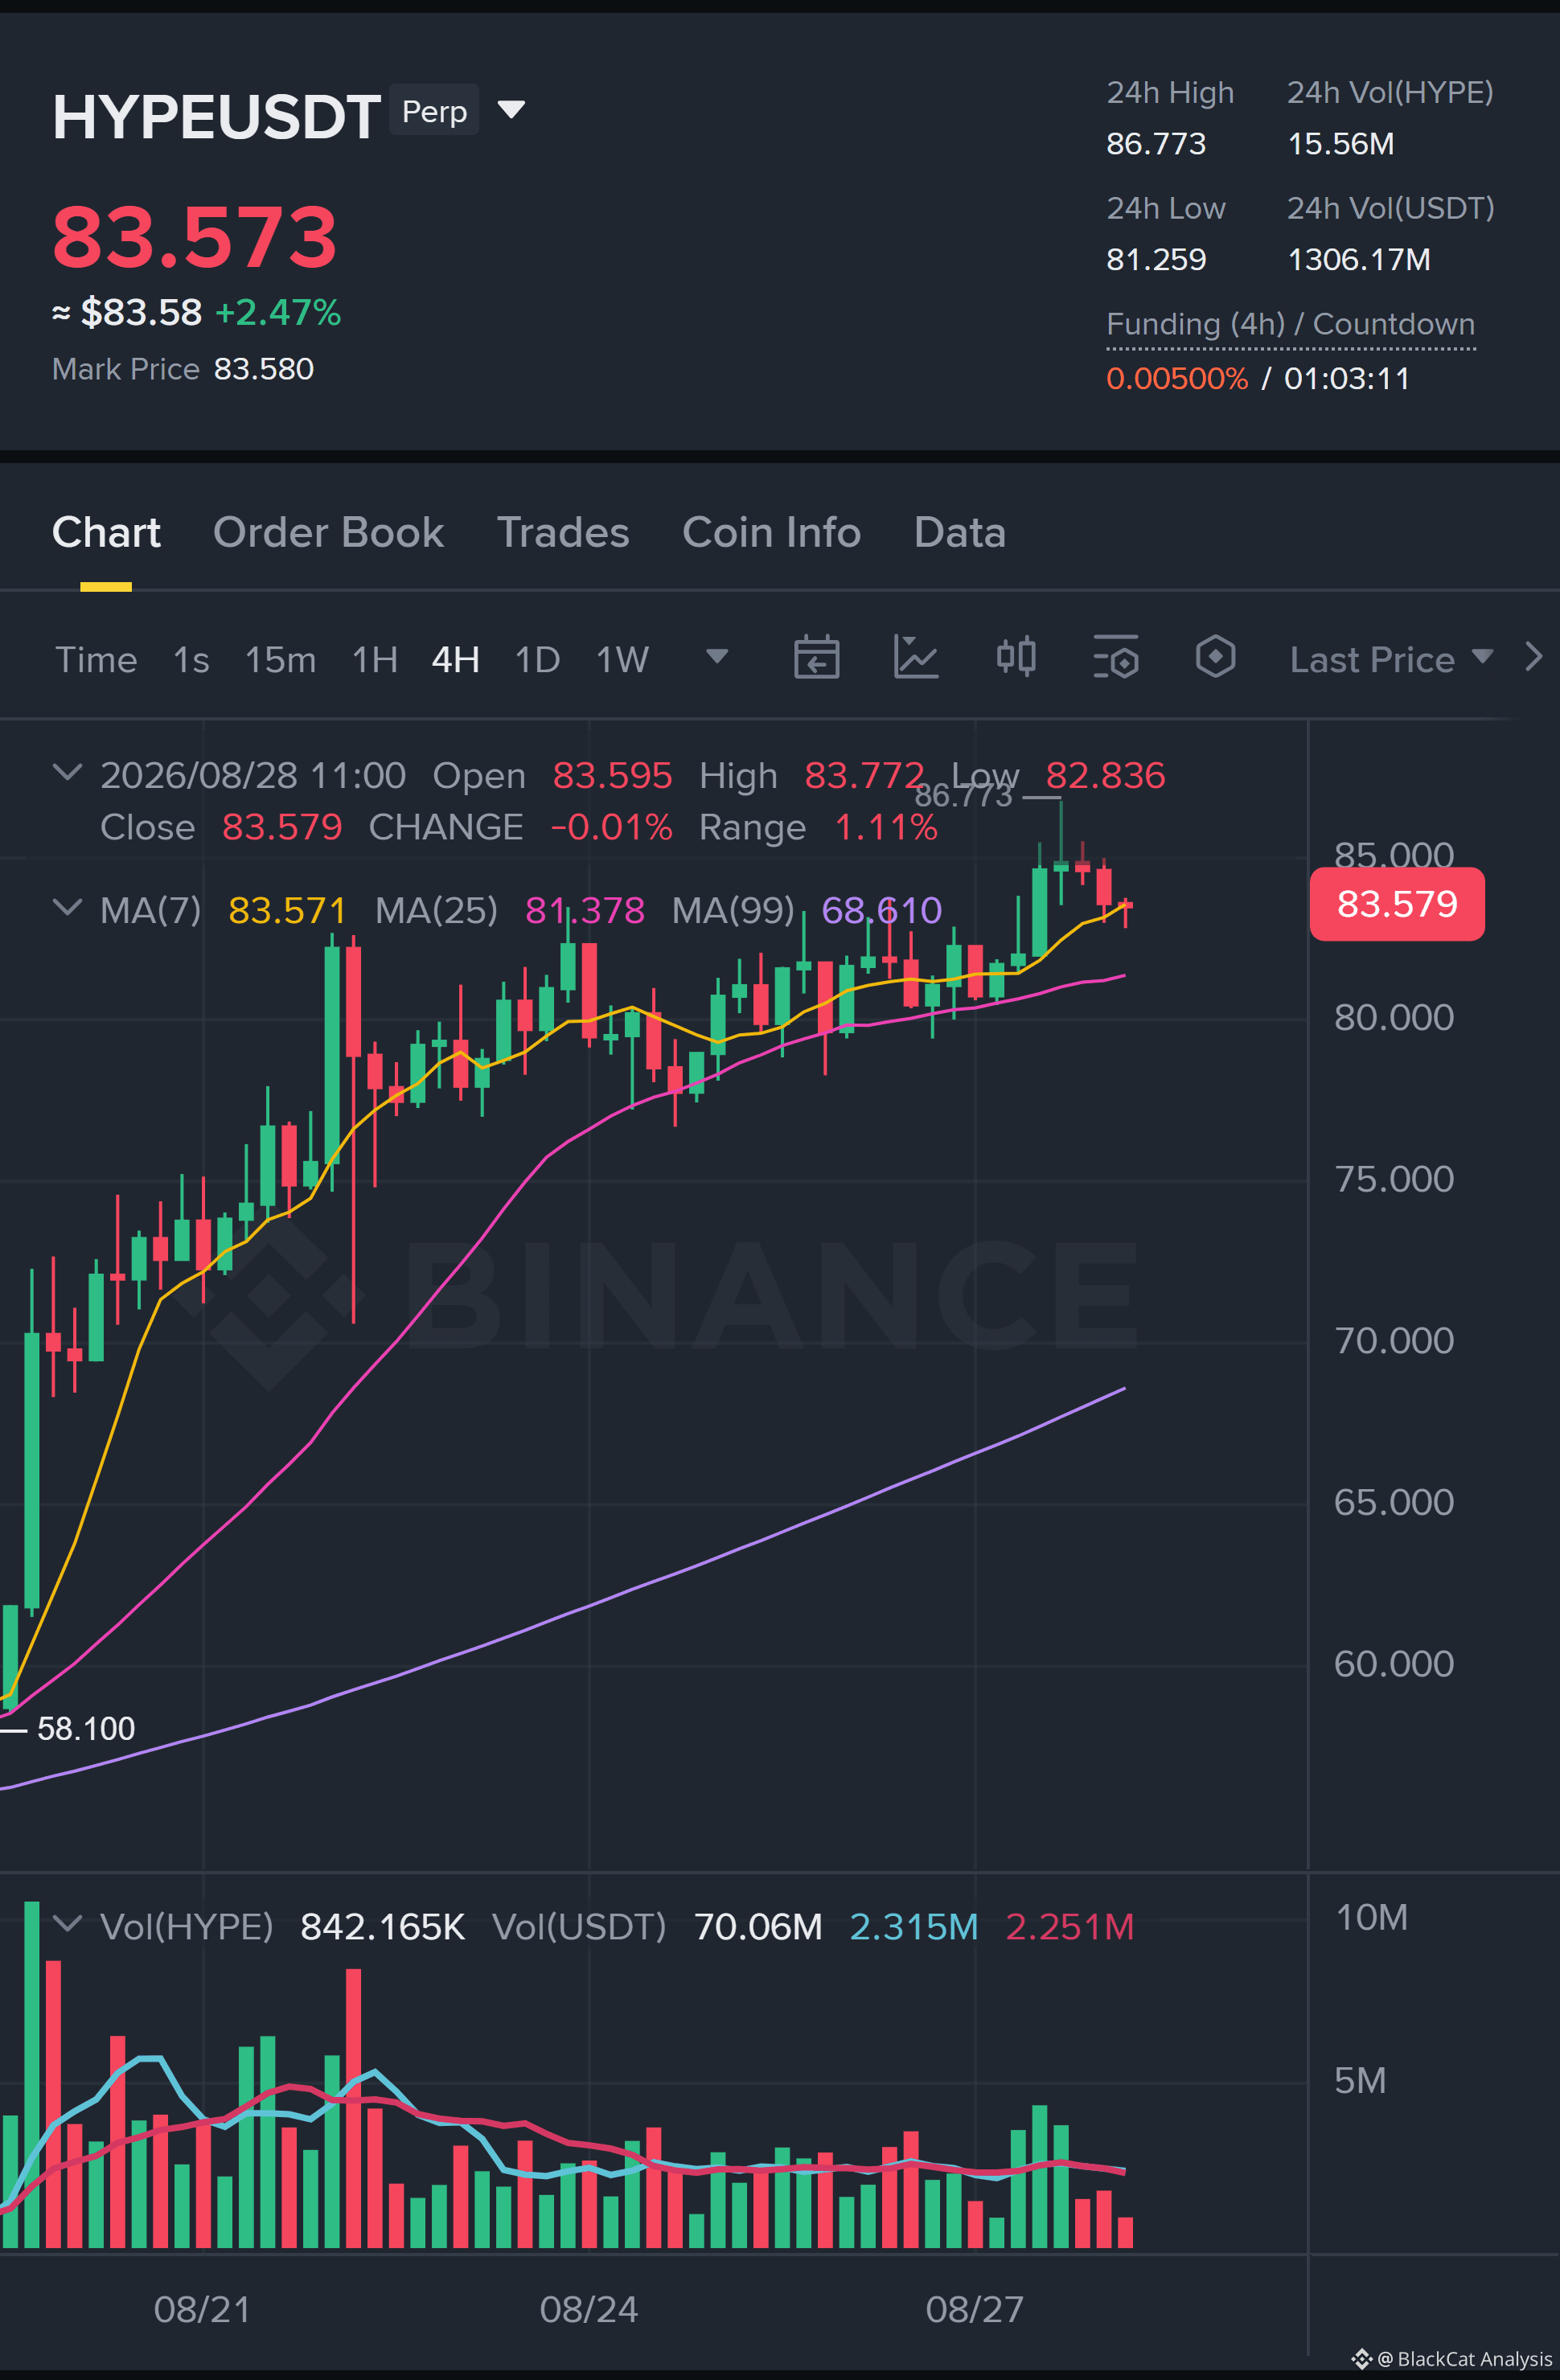Click the MA(7) value 83.571

pyautogui.click(x=287, y=910)
